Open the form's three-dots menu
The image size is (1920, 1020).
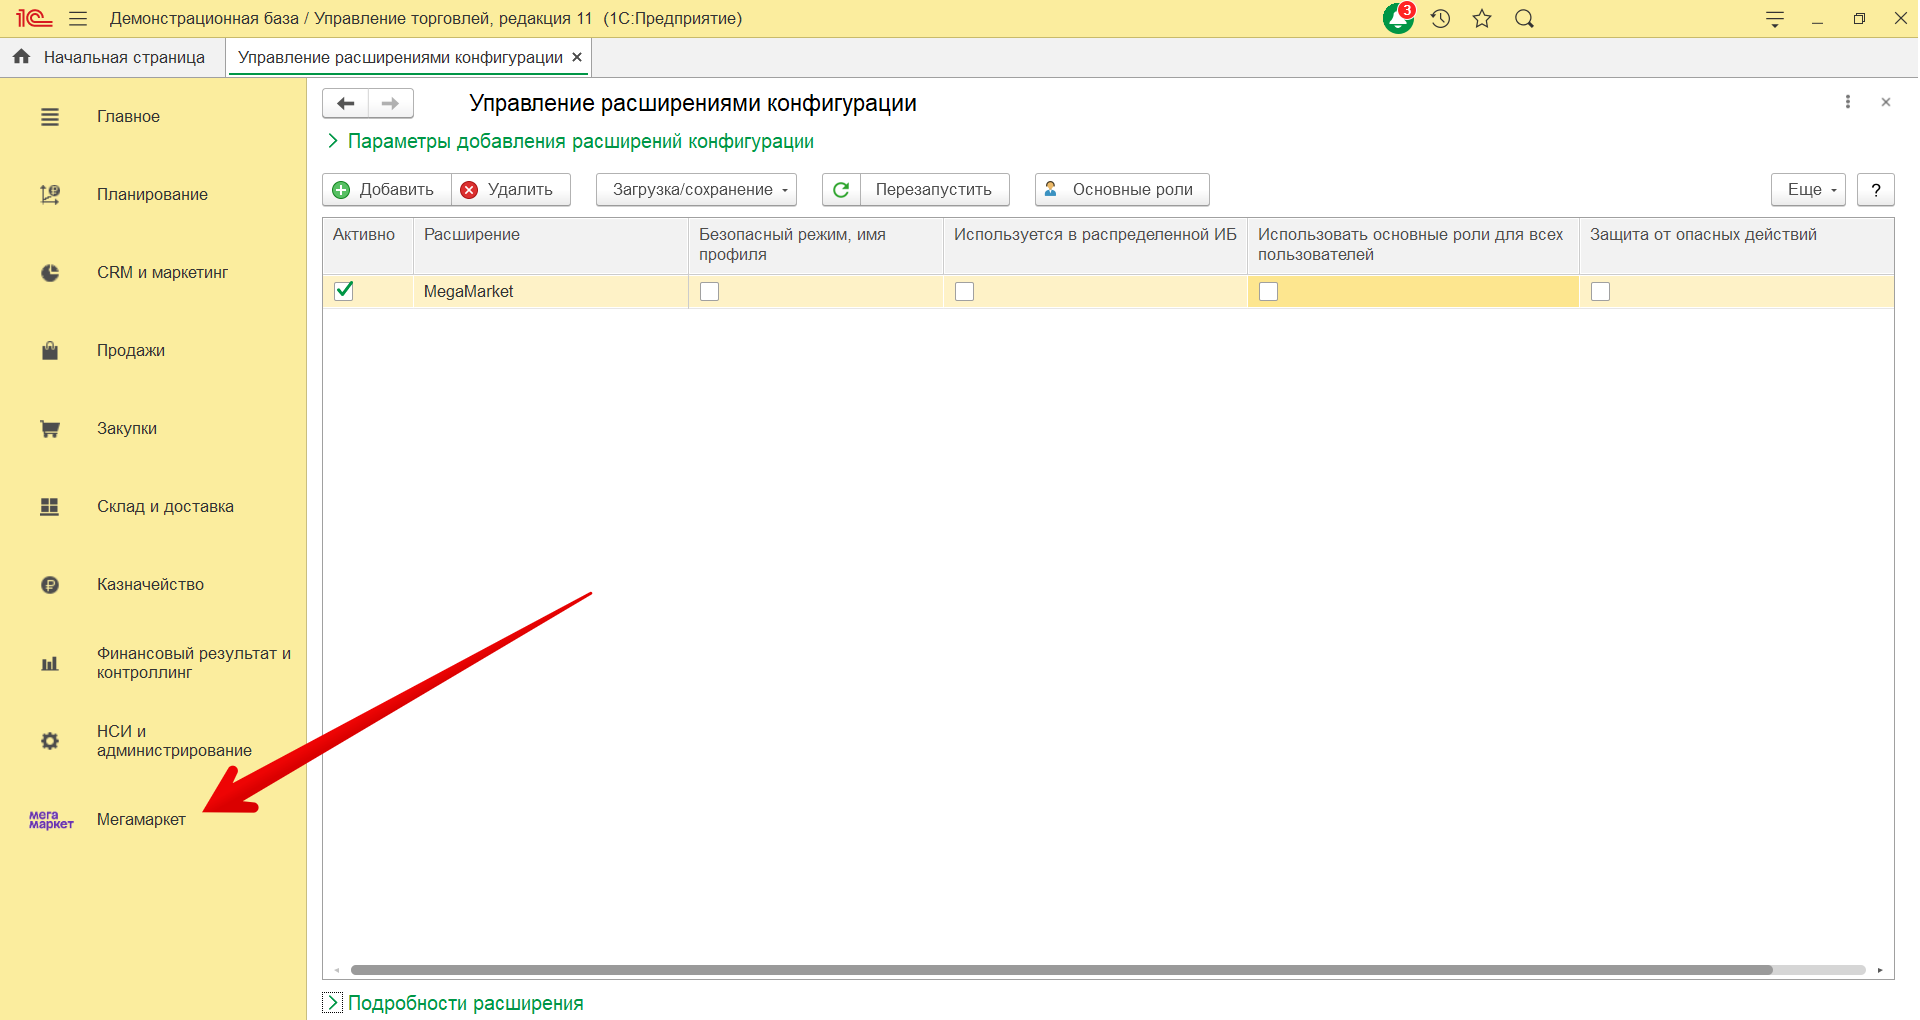[x=1848, y=102]
